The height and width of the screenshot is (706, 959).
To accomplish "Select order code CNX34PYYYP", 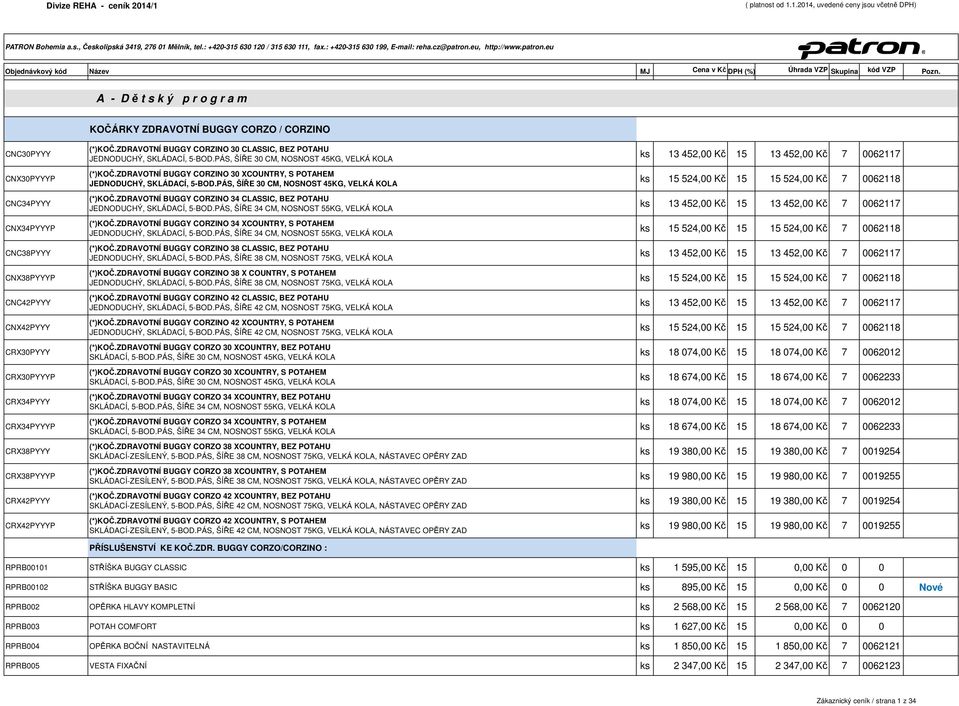I will click(x=30, y=229).
